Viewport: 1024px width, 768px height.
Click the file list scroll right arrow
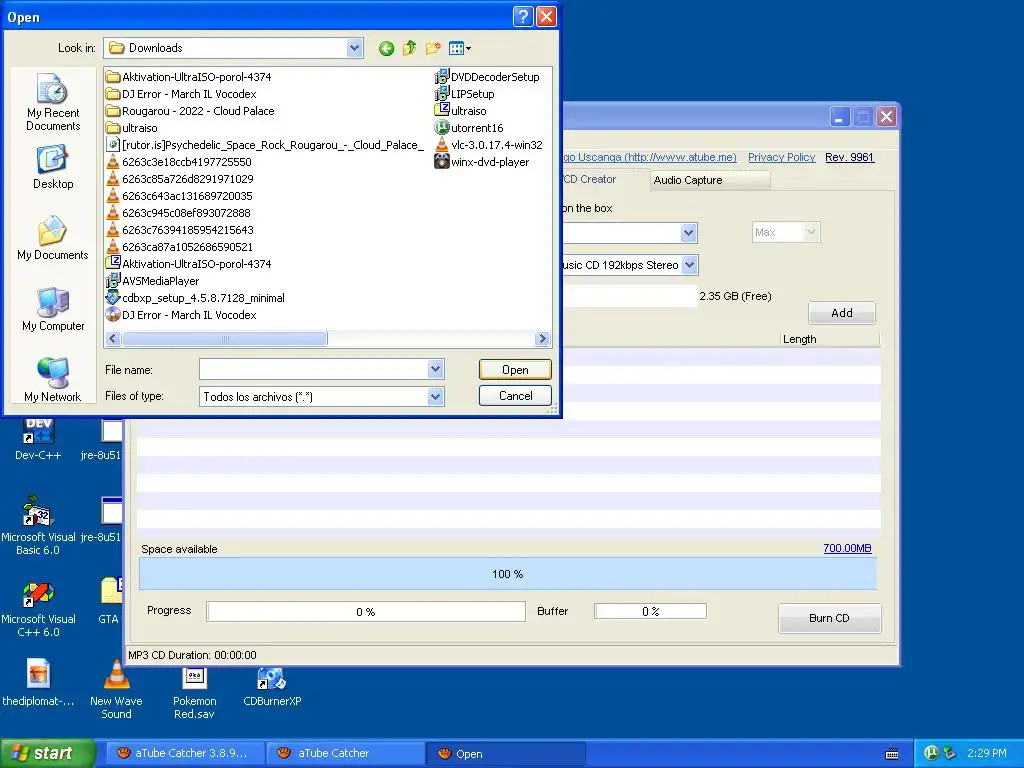[542, 339]
